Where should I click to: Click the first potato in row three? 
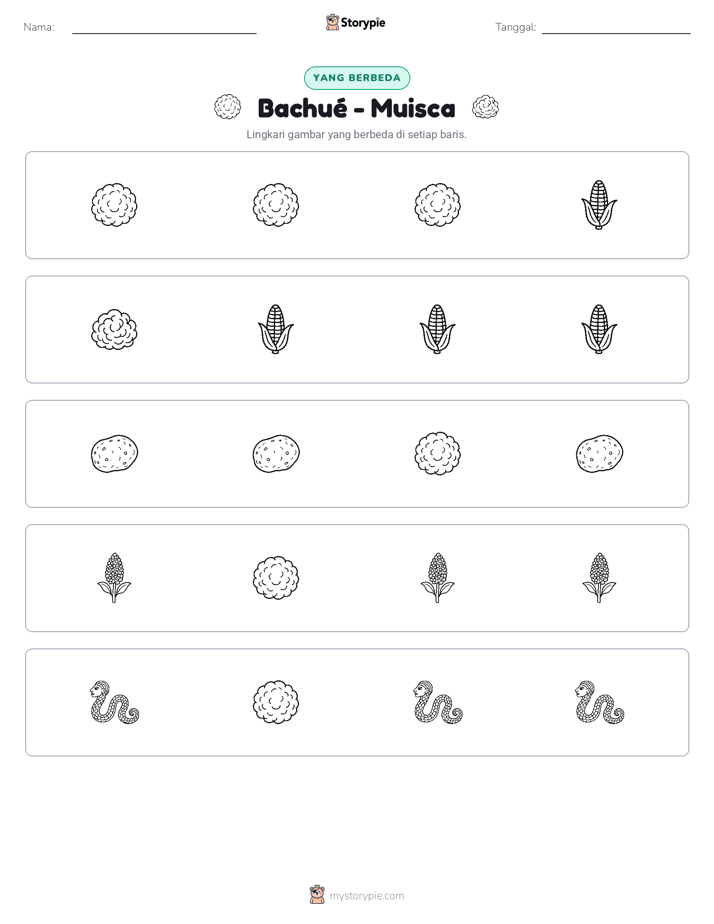114,454
